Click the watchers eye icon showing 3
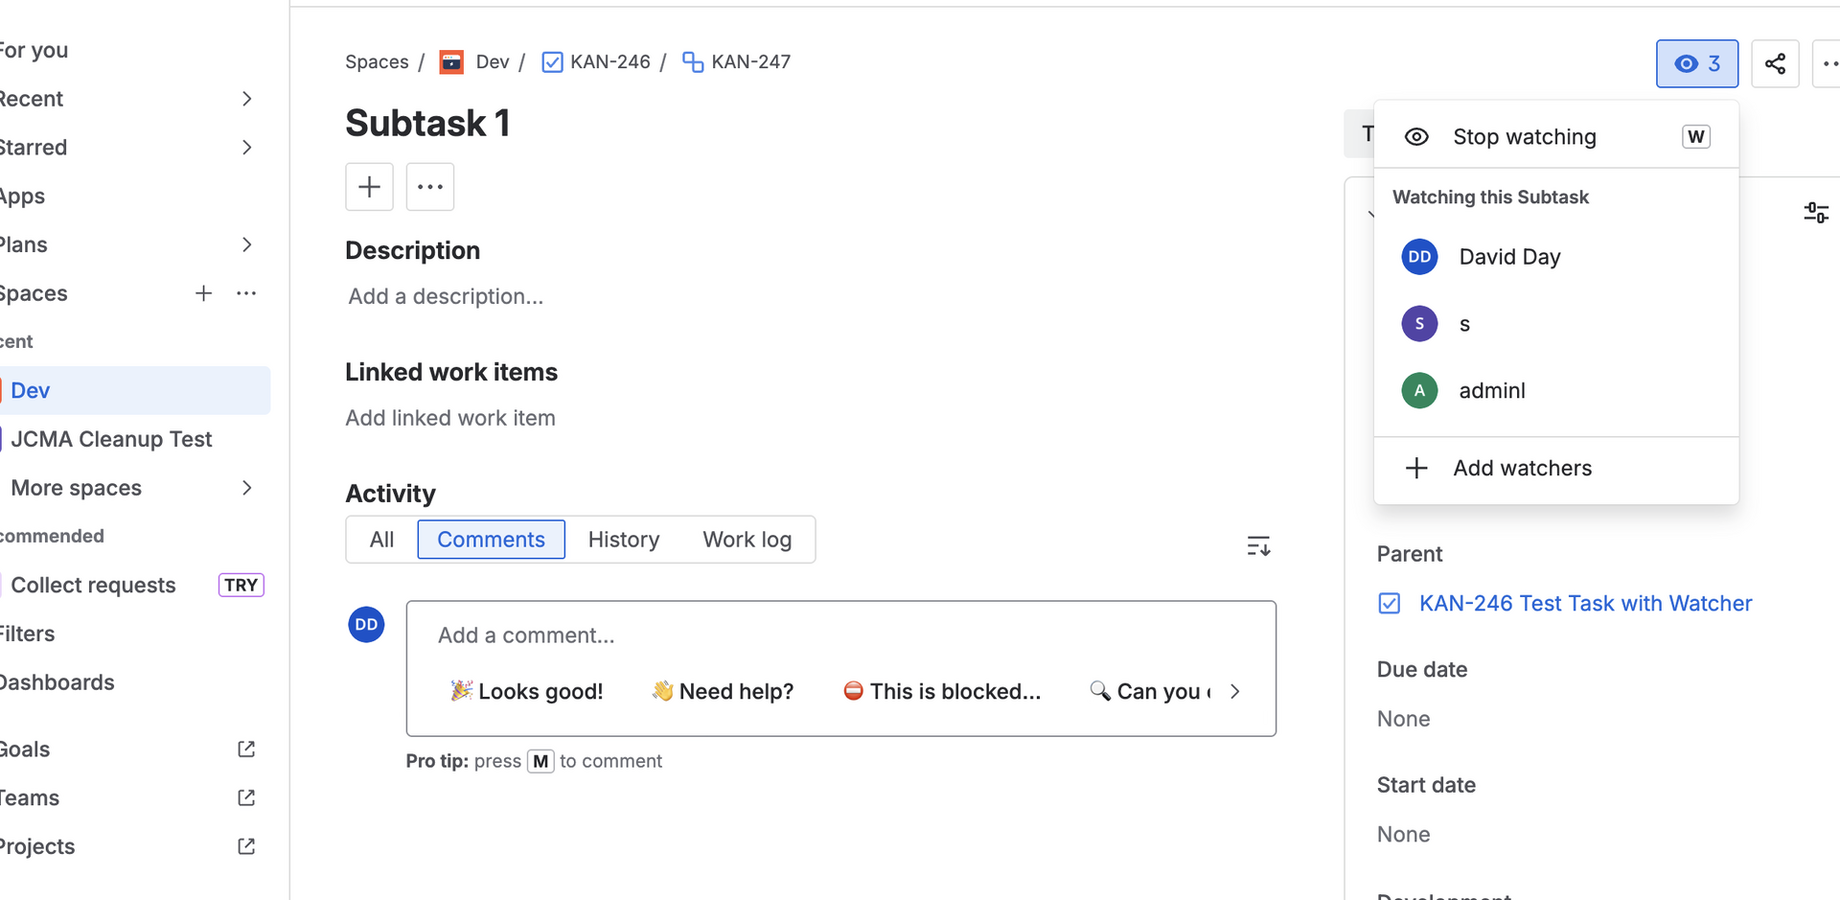1840x900 pixels. coord(1696,63)
